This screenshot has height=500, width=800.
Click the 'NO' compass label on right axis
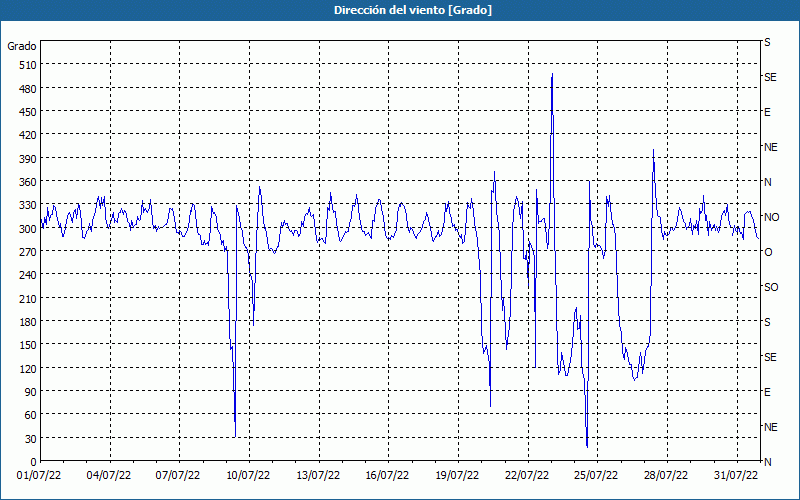click(x=771, y=217)
